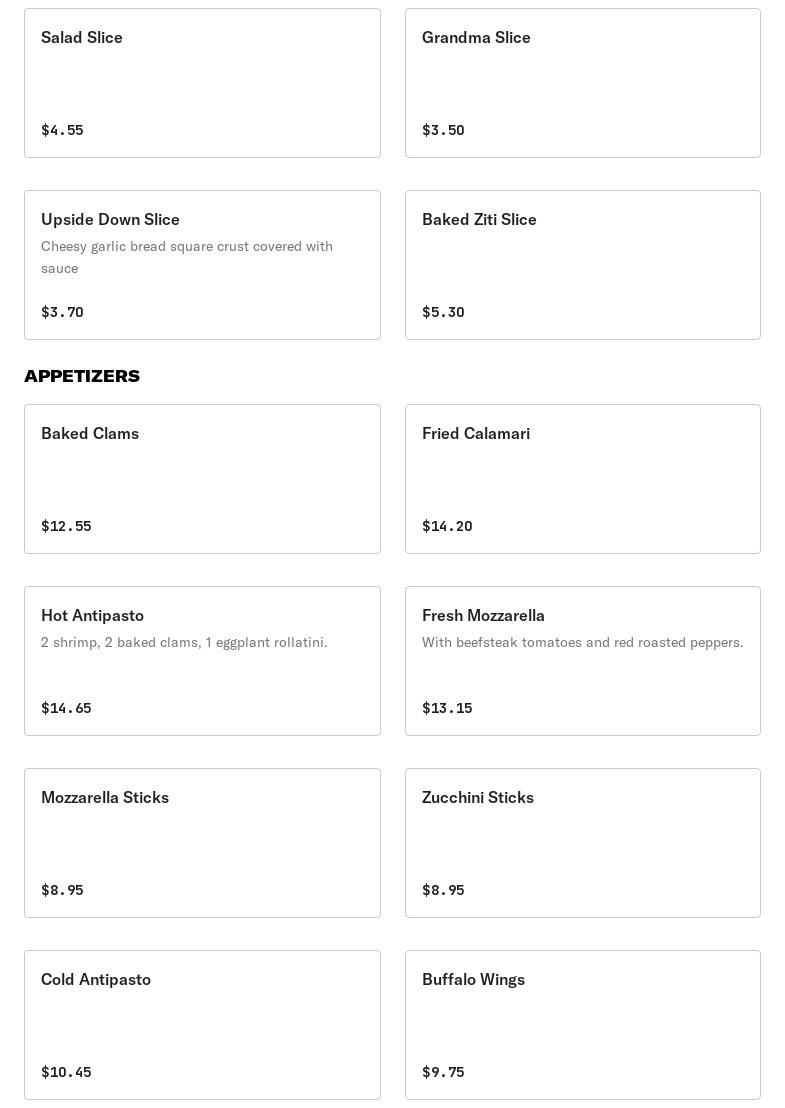Choose the Upside Down Slice item
Image resolution: width=785 pixels, height=1108 pixels.
point(202,265)
